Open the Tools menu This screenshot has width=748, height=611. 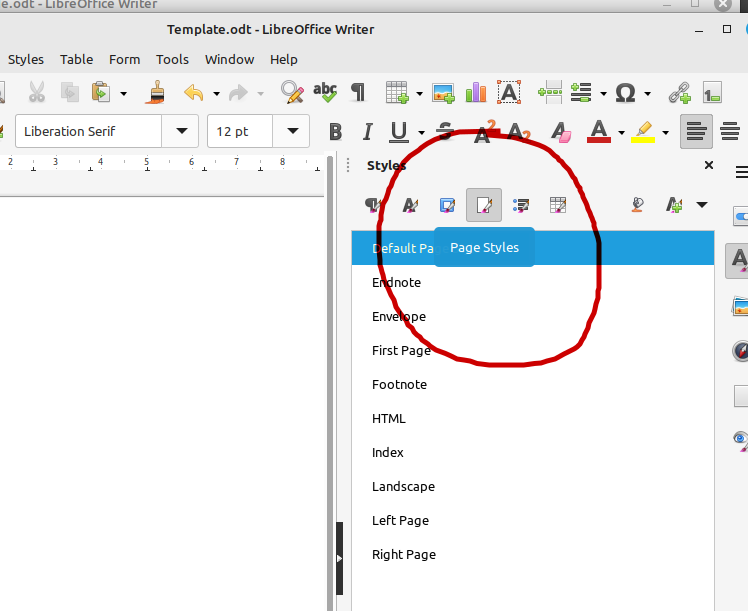pyautogui.click(x=172, y=60)
